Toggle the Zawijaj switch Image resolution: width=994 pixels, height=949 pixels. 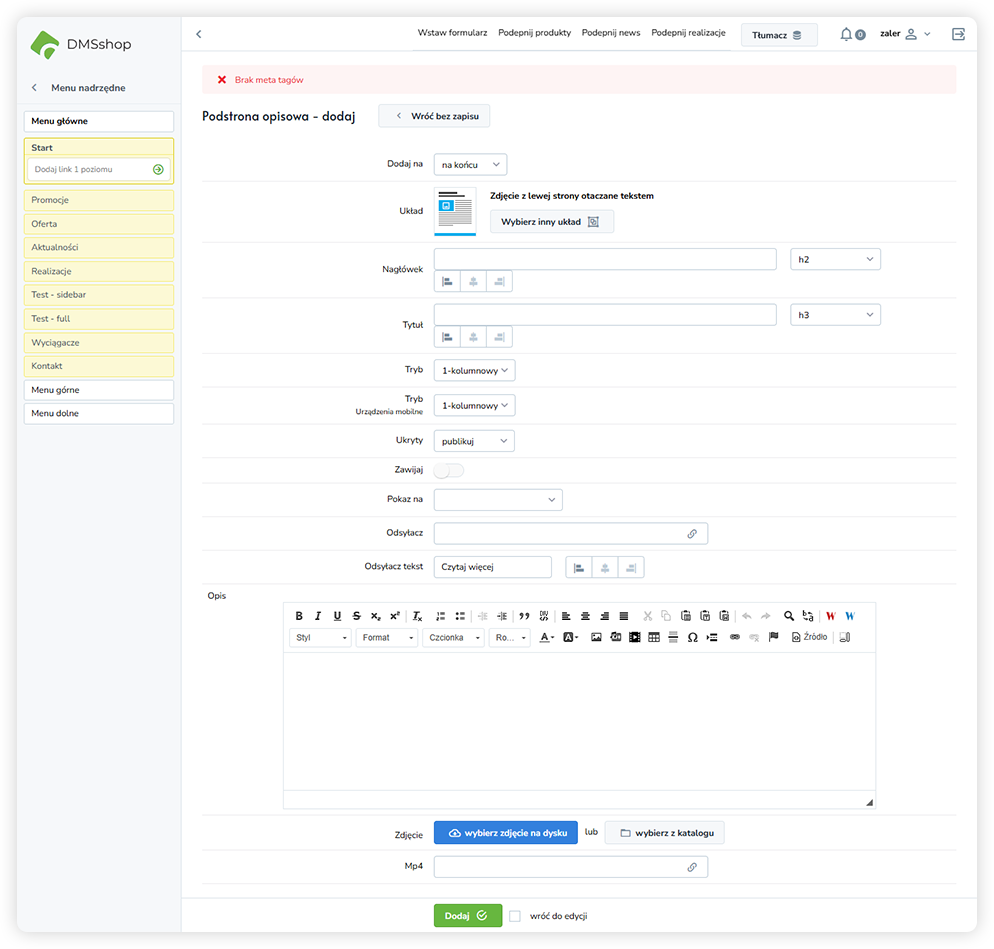(449, 470)
